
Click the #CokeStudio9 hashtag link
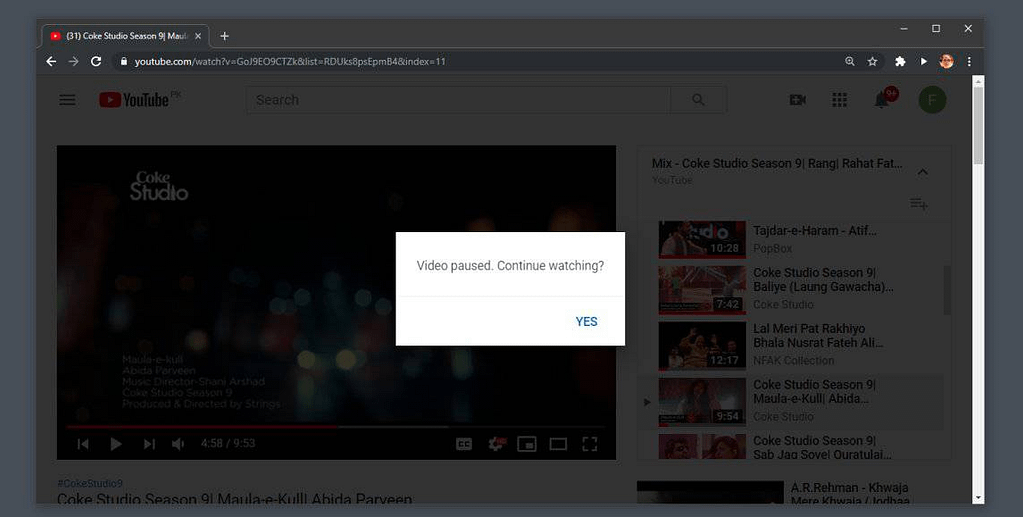90,483
